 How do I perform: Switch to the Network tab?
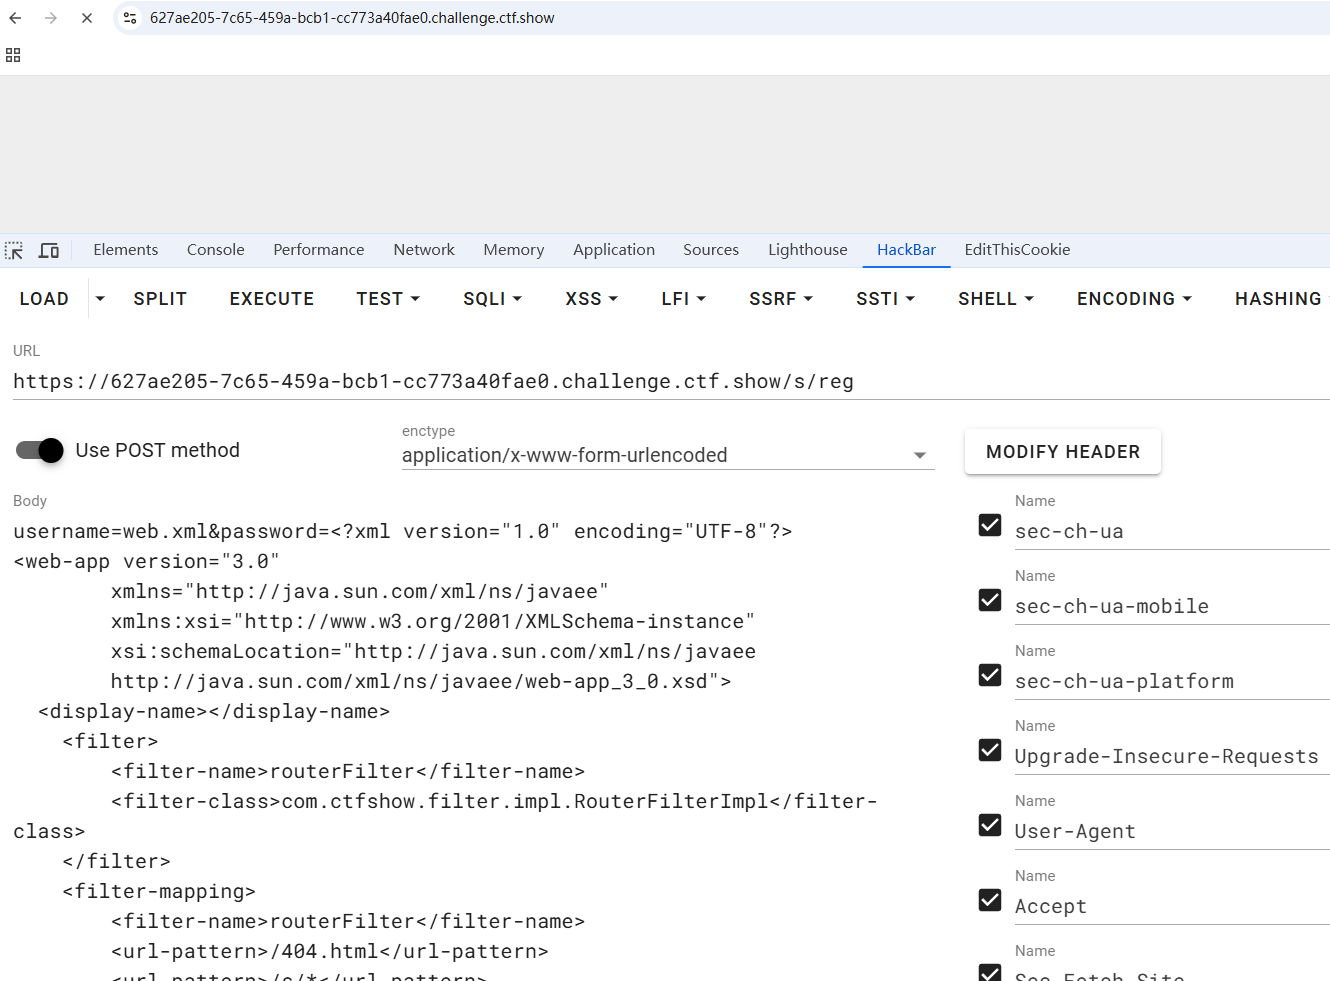424,250
